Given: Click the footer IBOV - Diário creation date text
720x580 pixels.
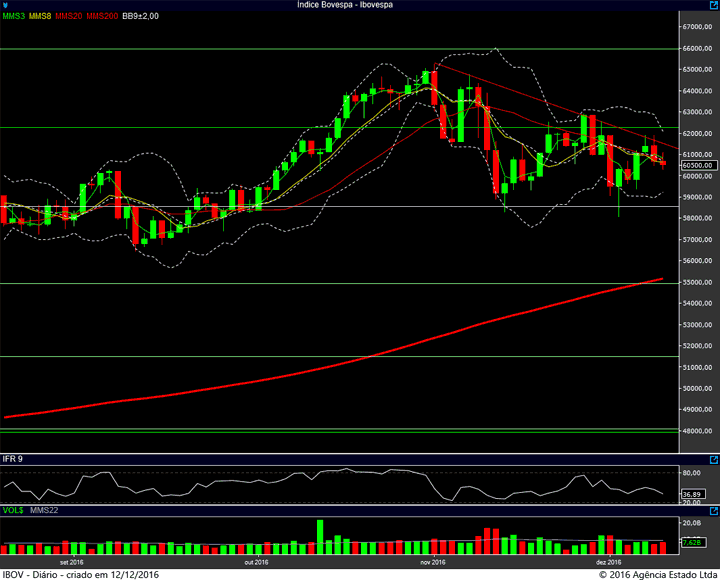Looking at the screenshot, I should [81, 574].
